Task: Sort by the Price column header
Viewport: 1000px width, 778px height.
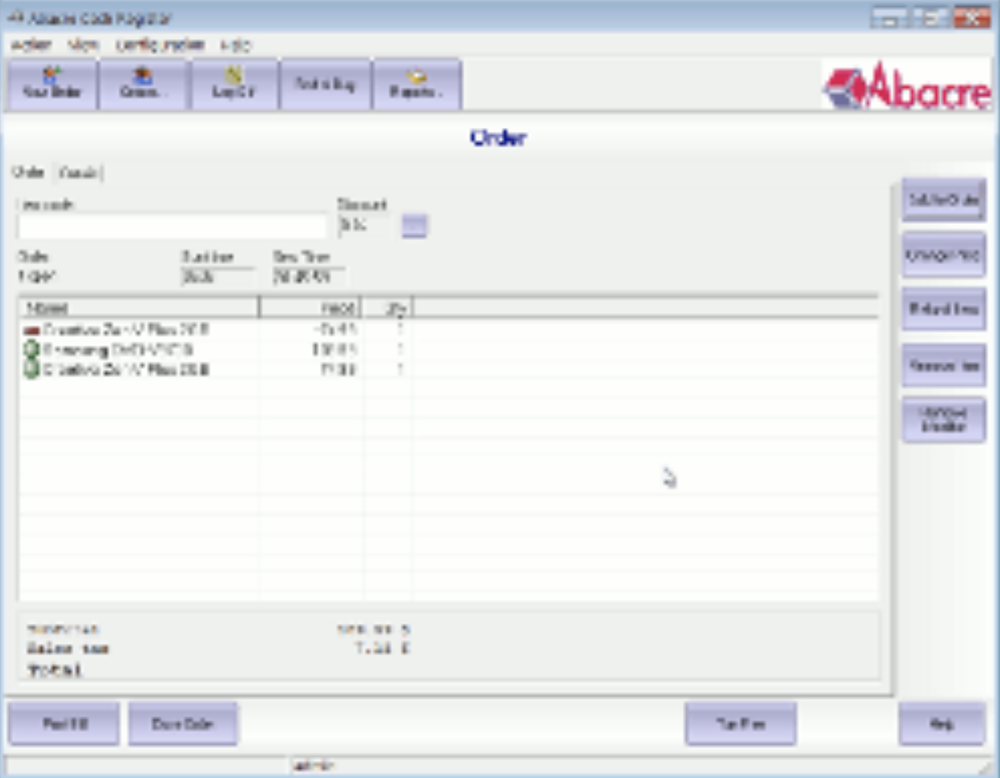Action: 311,308
